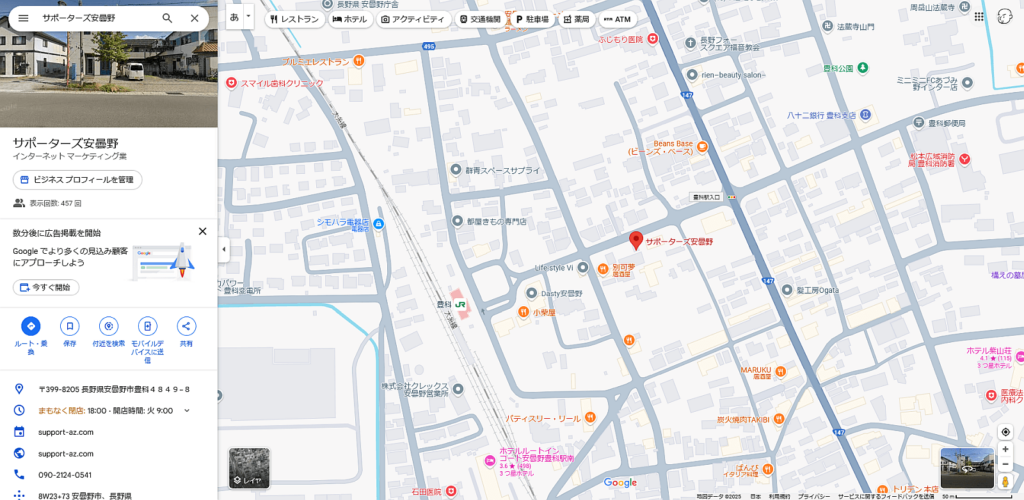Image resolution: width=1024 pixels, height=500 pixels.
Task: Click the Google logo on map
Action: (x=620, y=482)
